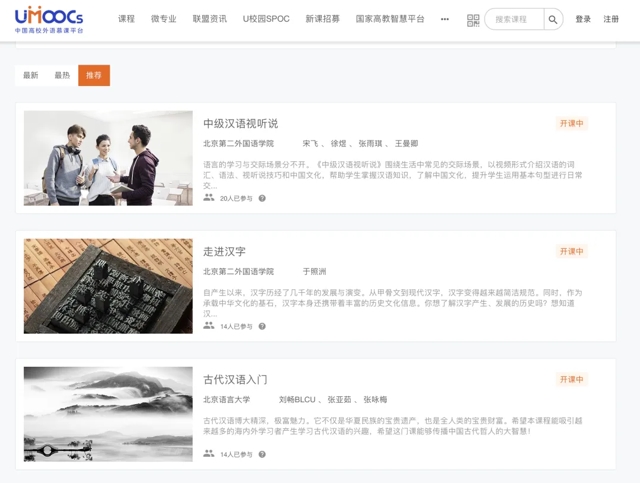Open the more menu ellipsis
This screenshot has width=640, height=483.
click(445, 19)
